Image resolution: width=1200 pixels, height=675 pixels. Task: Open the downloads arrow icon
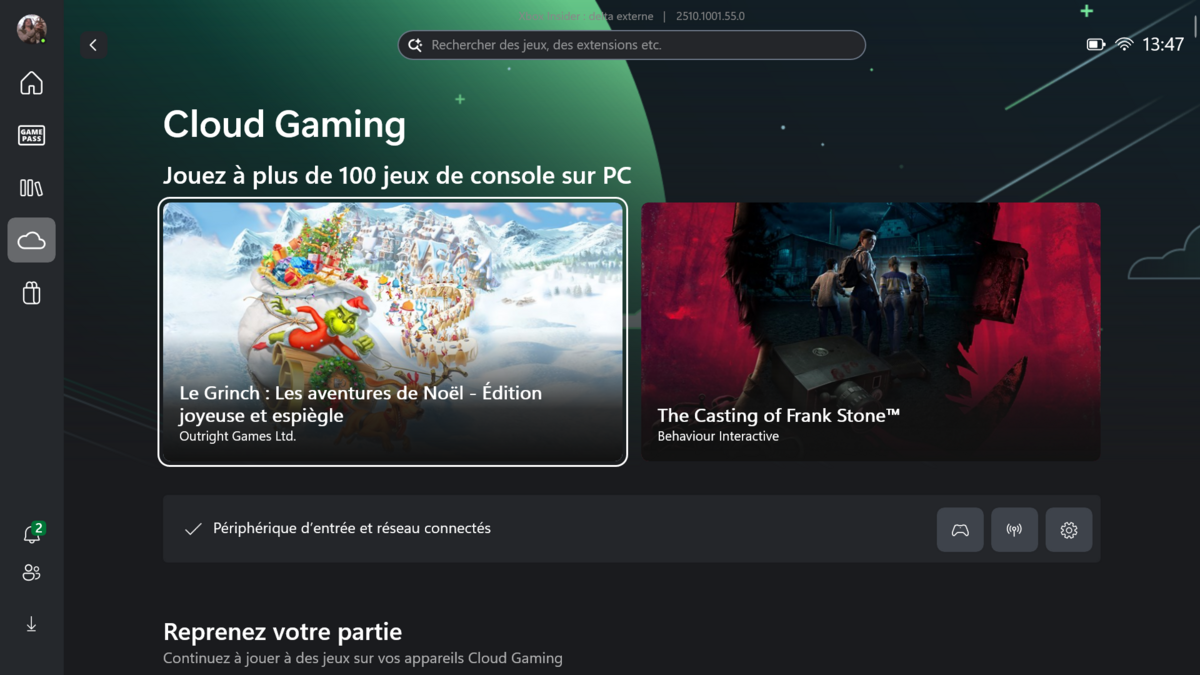(x=31, y=625)
